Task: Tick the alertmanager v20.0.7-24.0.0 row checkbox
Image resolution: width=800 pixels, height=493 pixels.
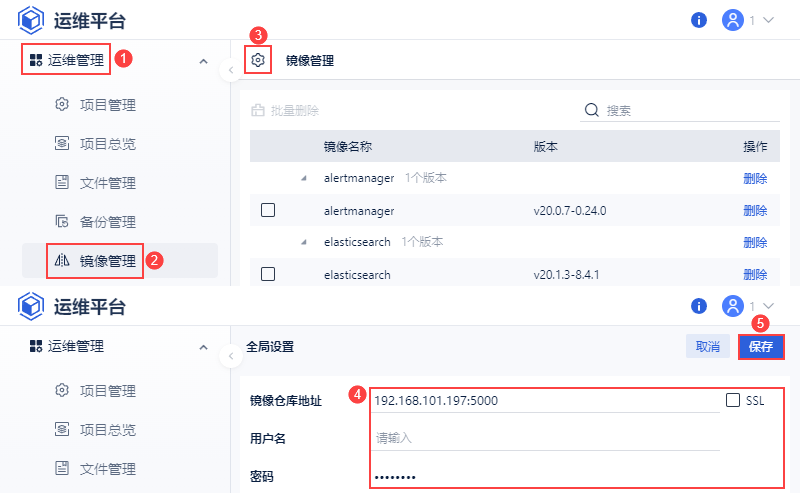Action: [x=268, y=210]
